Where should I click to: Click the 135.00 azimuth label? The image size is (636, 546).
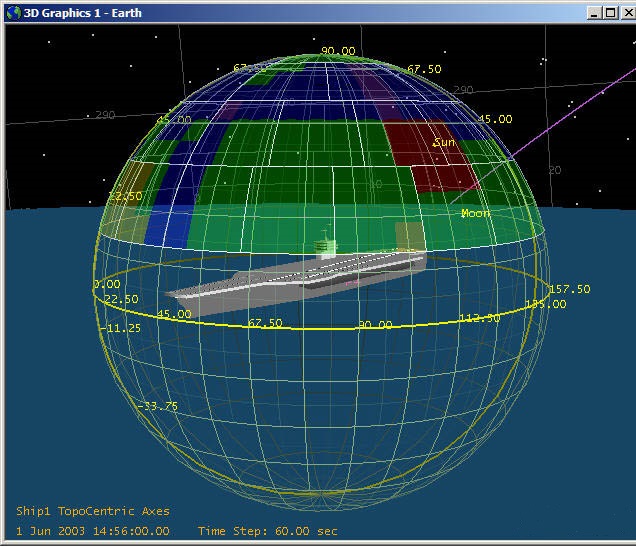click(546, 303)
